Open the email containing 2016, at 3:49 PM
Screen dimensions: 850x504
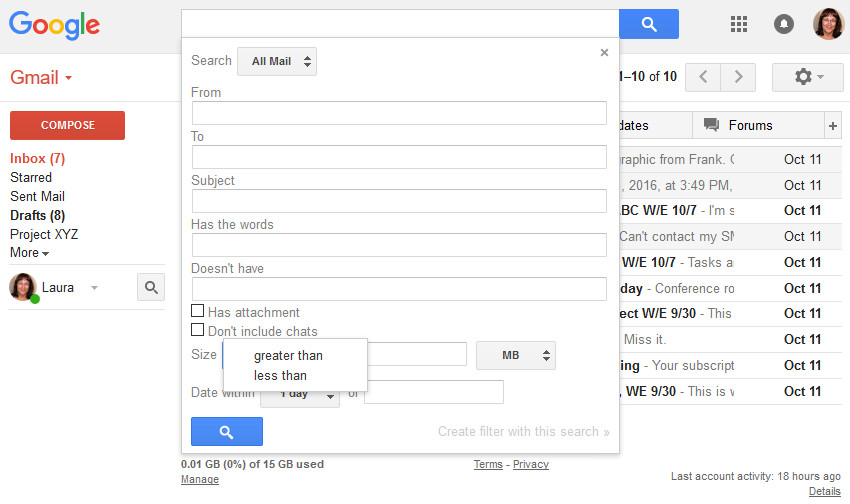pyautogui.click(x=731, y=185)
